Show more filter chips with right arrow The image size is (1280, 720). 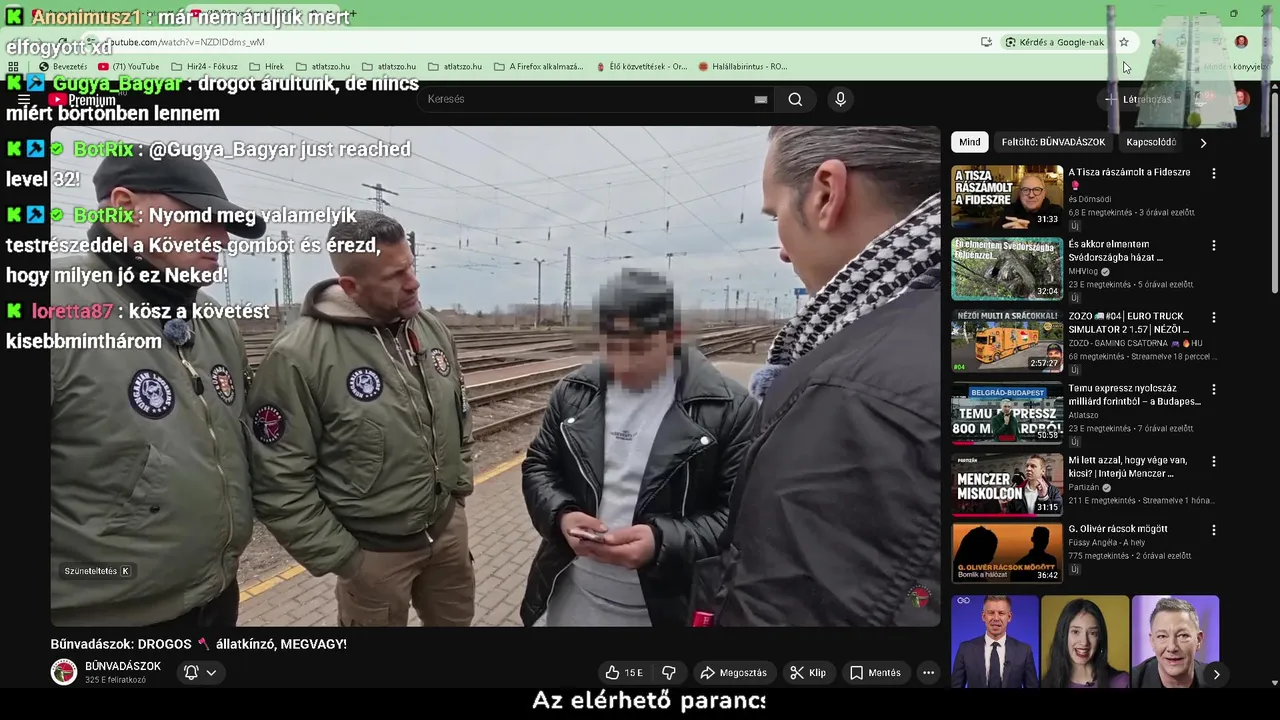pos(1203,143)
